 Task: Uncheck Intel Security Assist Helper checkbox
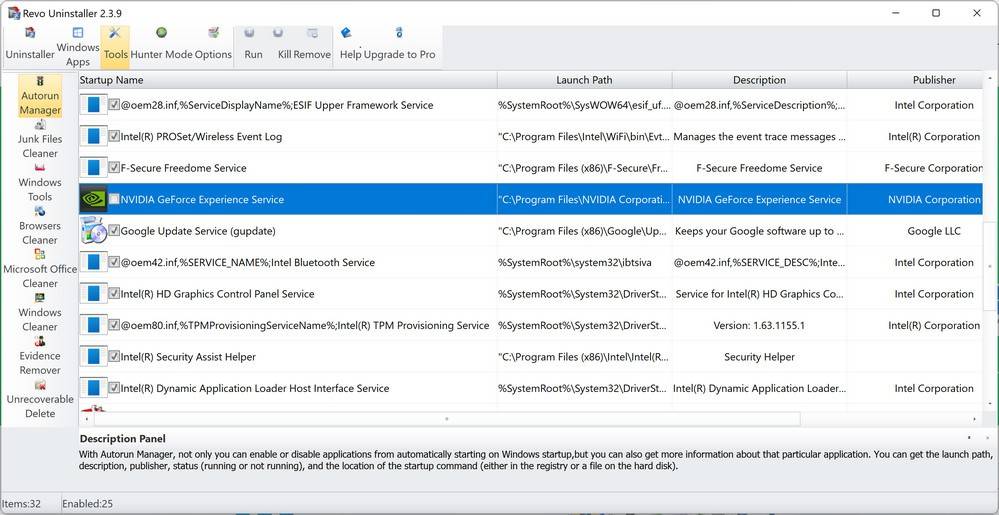click(x=114, y=357)
